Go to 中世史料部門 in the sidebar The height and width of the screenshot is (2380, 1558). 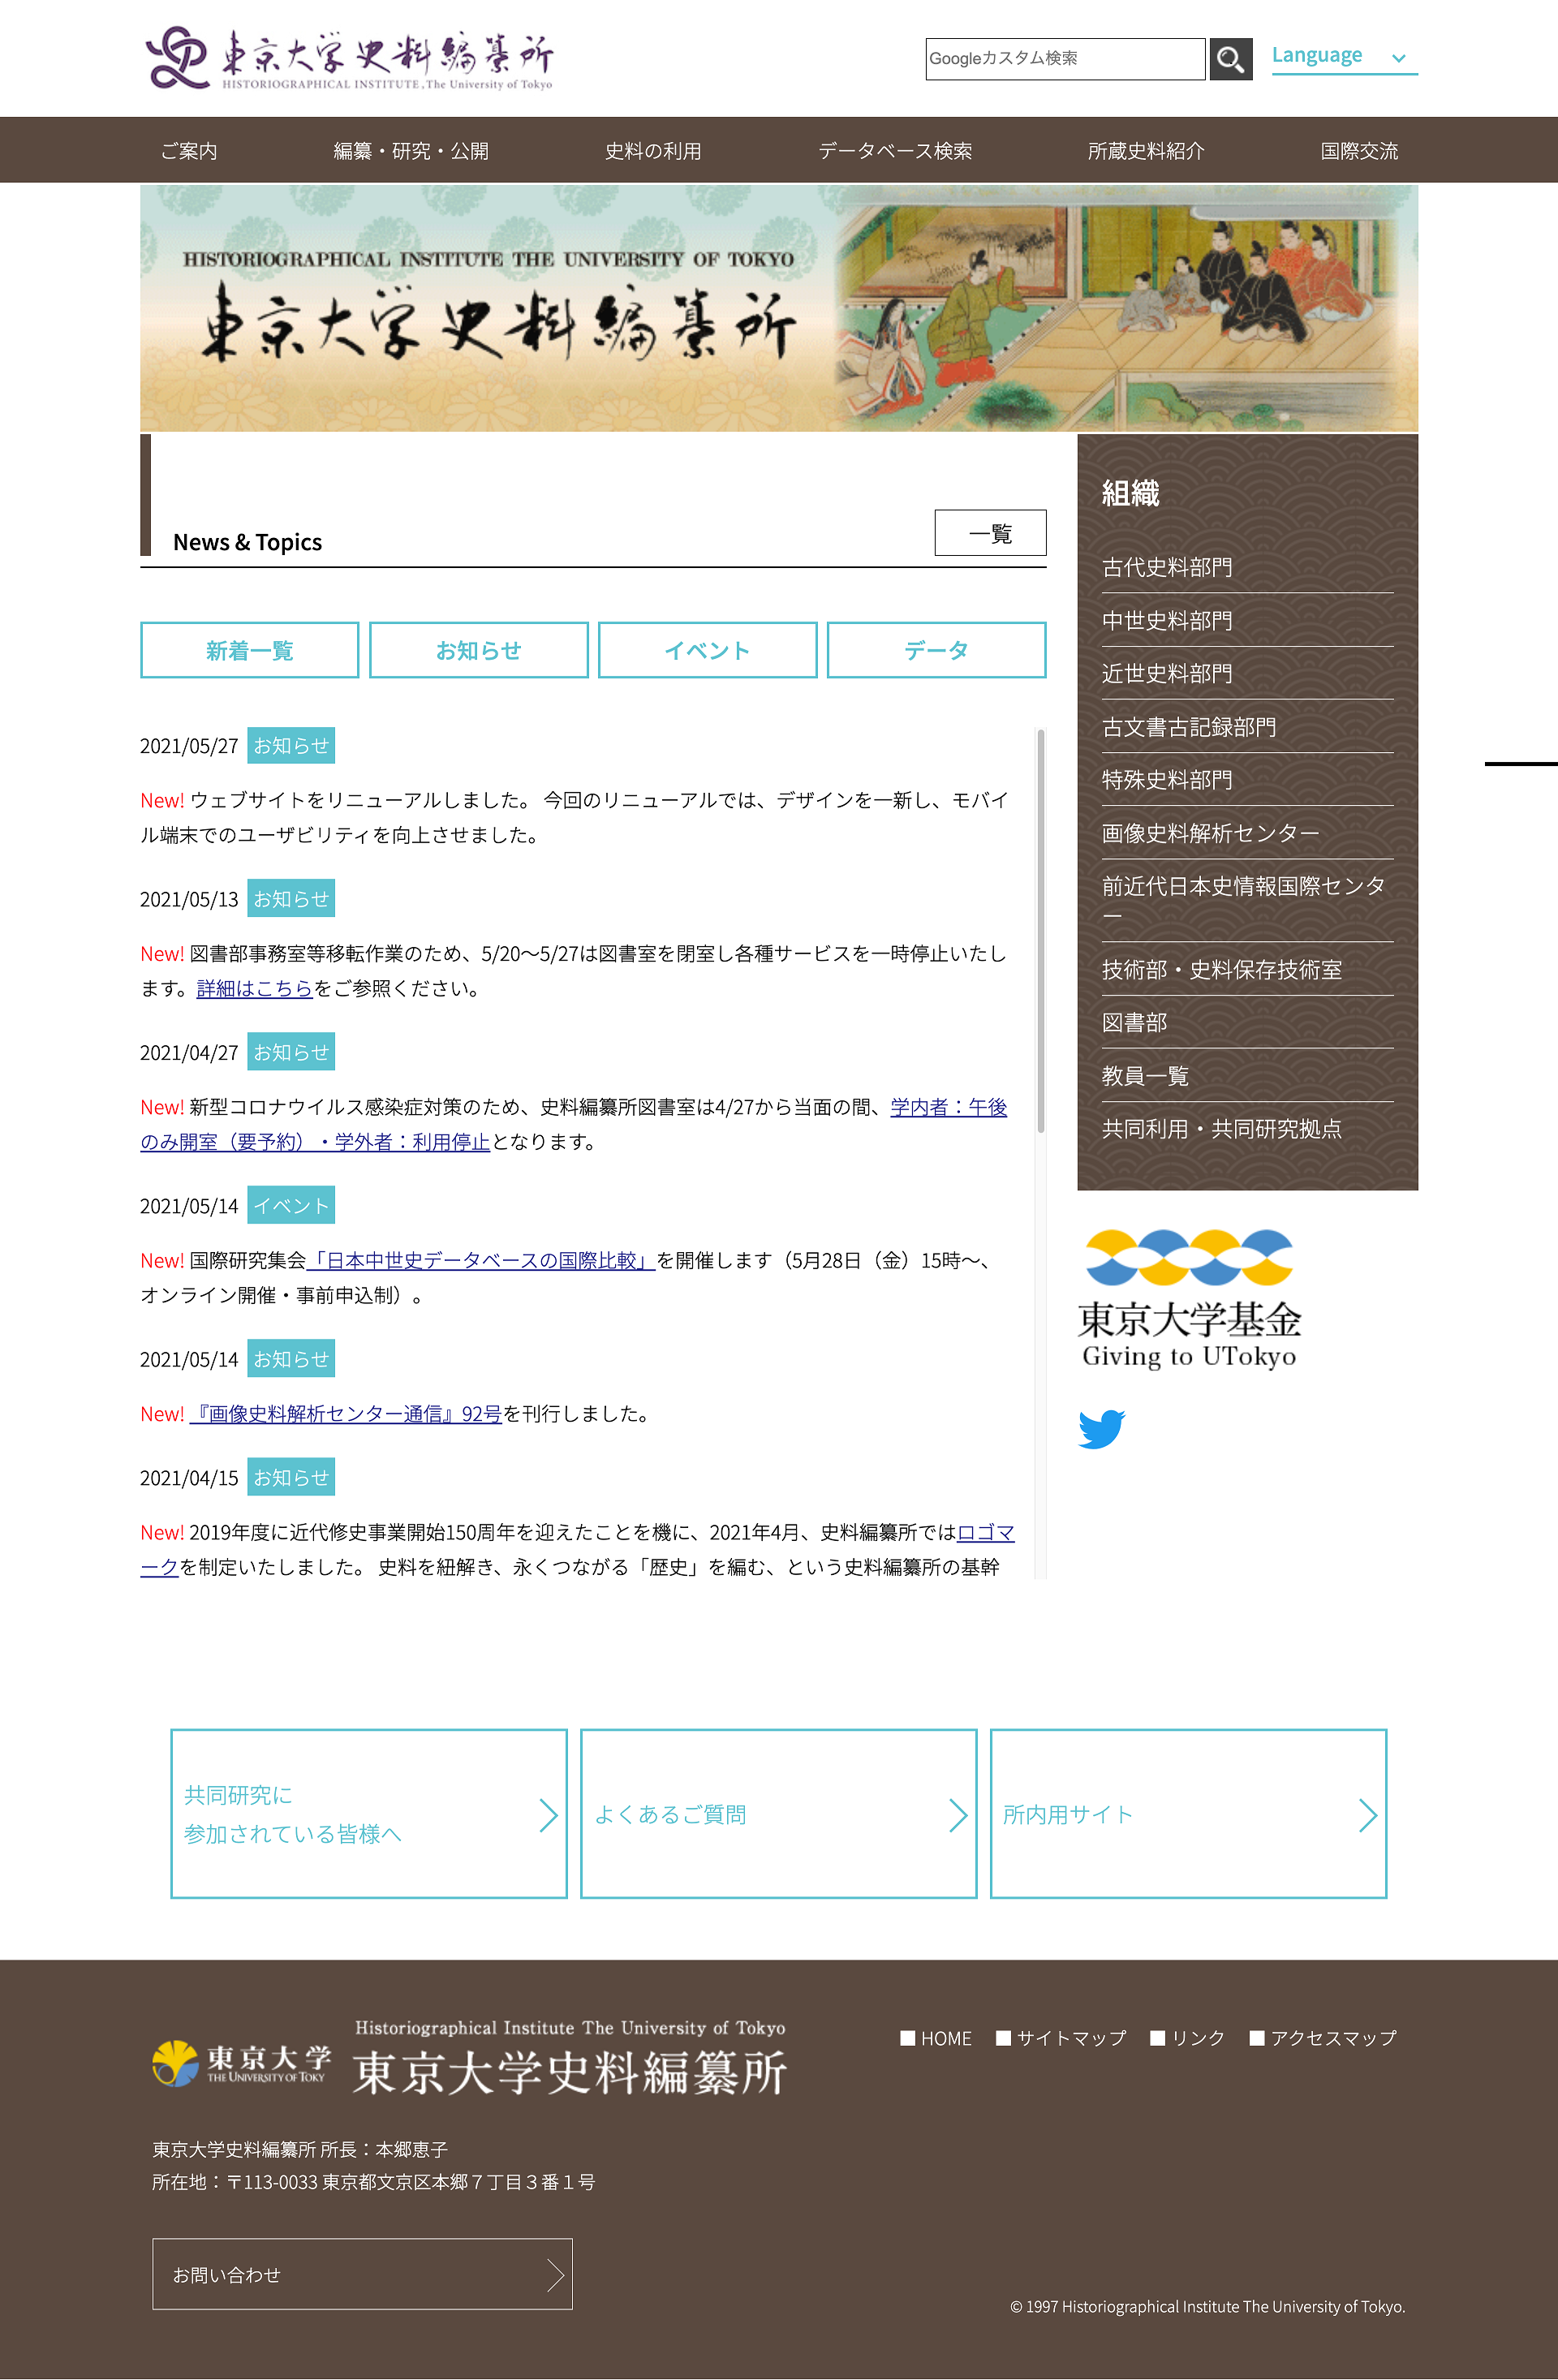[1247, 620]
